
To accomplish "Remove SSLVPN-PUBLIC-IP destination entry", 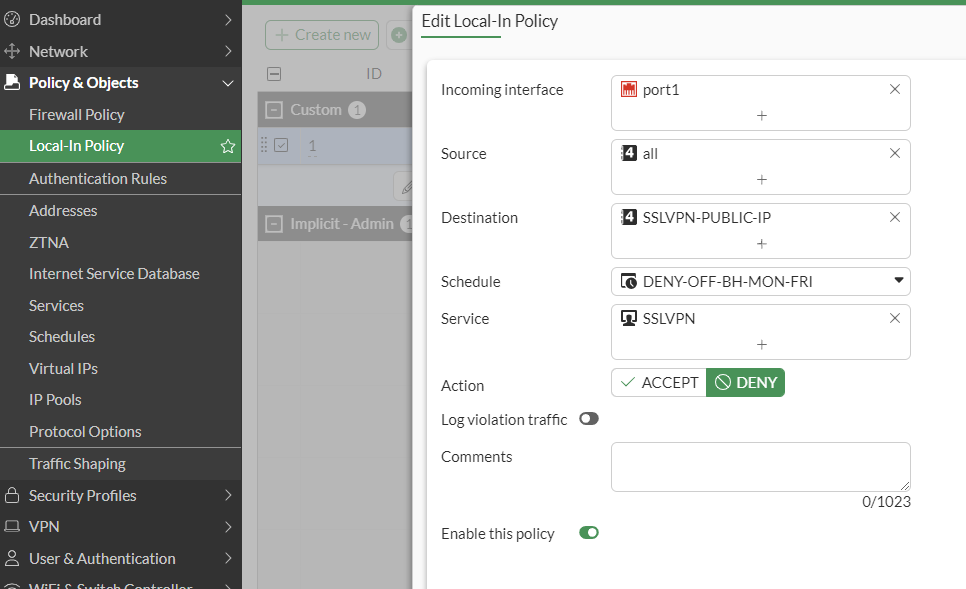I will [895, 217].
